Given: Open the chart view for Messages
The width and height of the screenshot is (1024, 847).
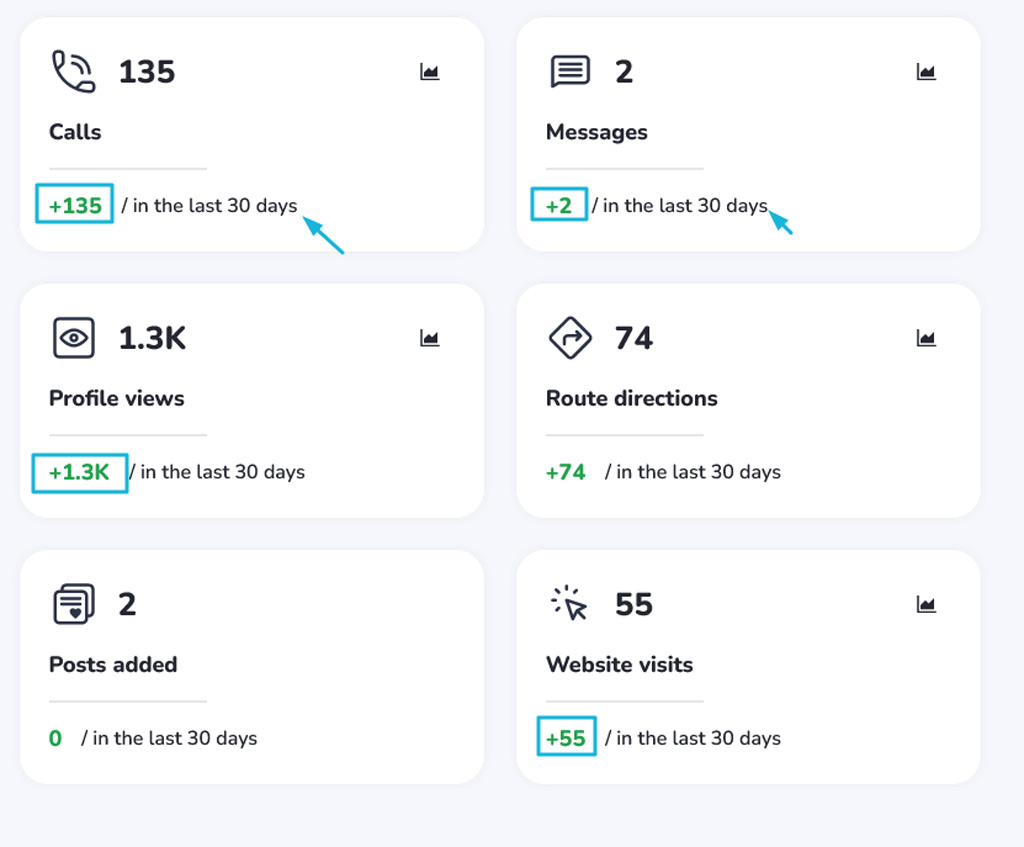Looking at the screenshot, I should click(x=925, y=71).
